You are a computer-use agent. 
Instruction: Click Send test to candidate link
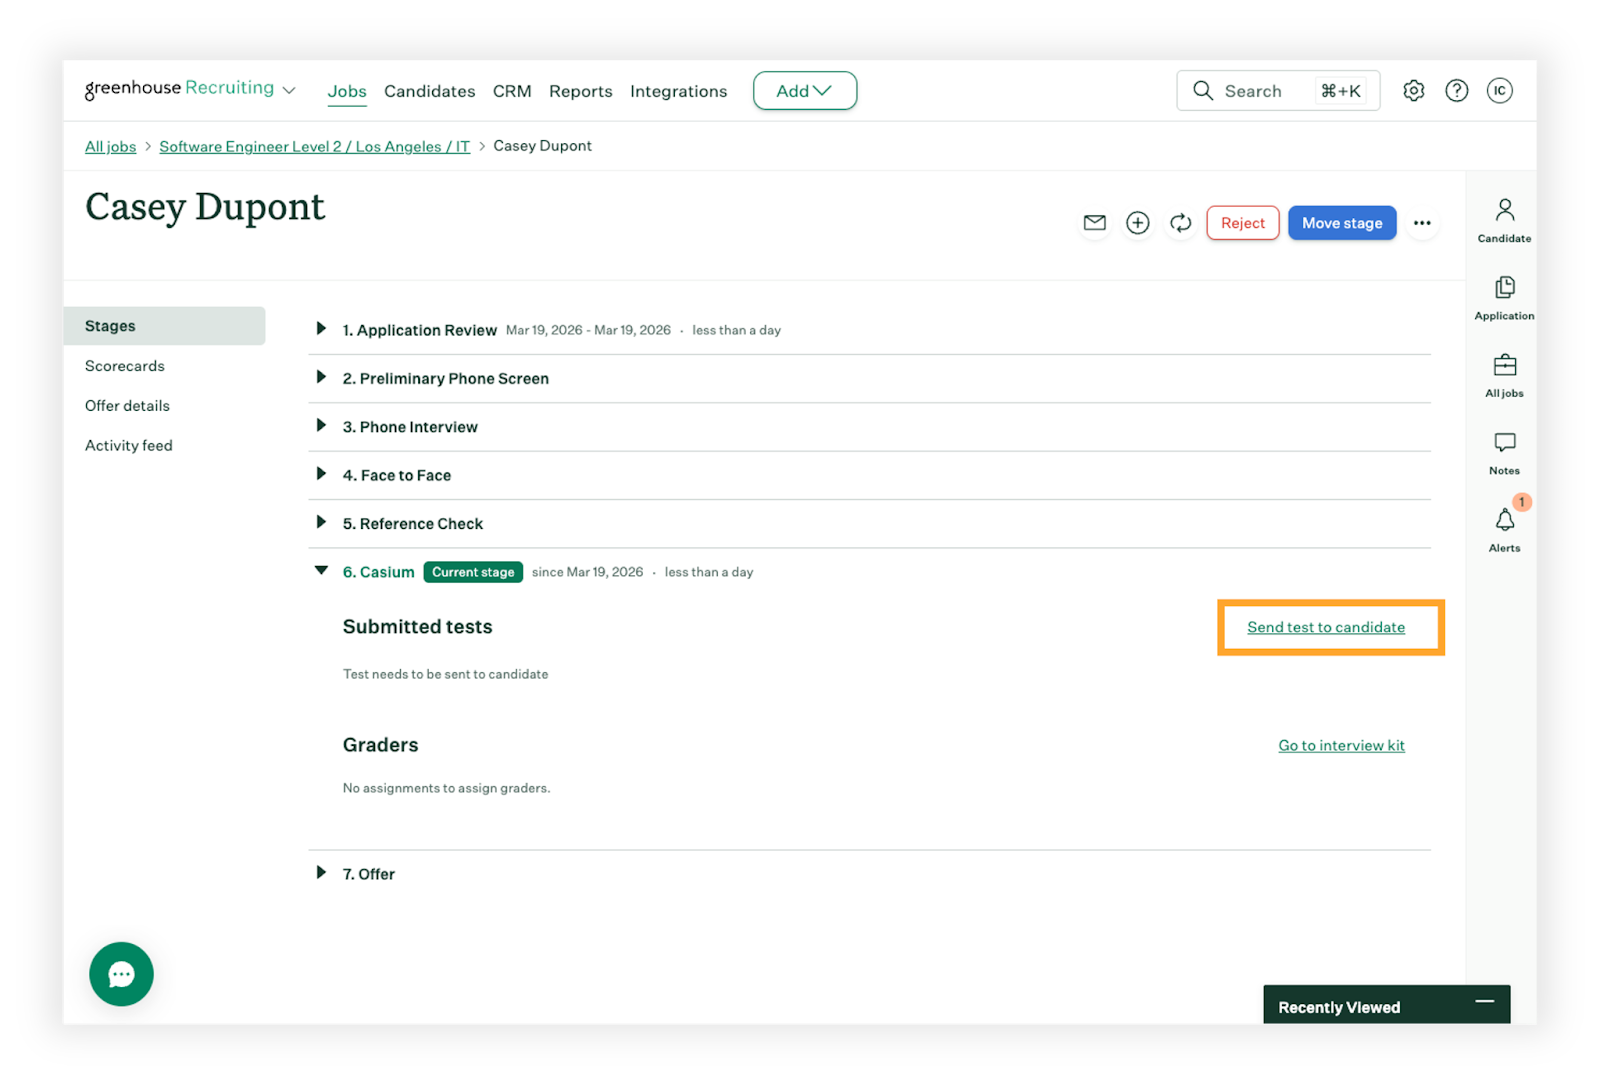click(1325, 627)
